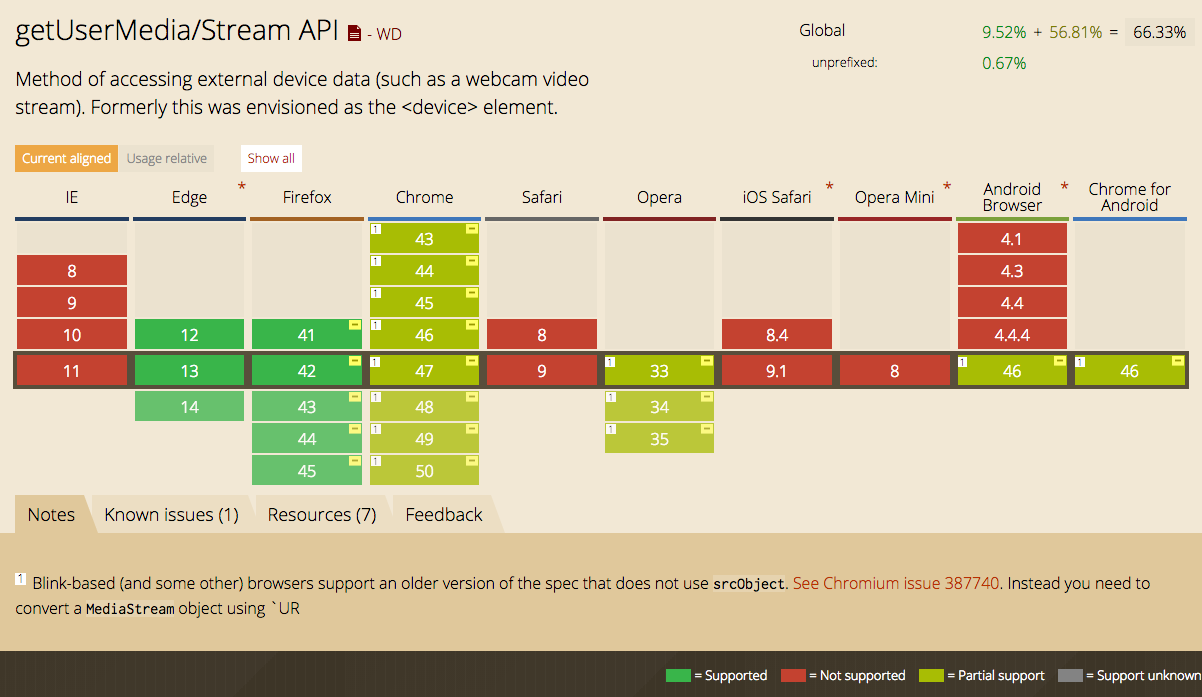Image resolution: width=1202 pixels, height=697 pixels.
Task: Follow the Chromium issue 387740 link
Action: click(896, 583)
